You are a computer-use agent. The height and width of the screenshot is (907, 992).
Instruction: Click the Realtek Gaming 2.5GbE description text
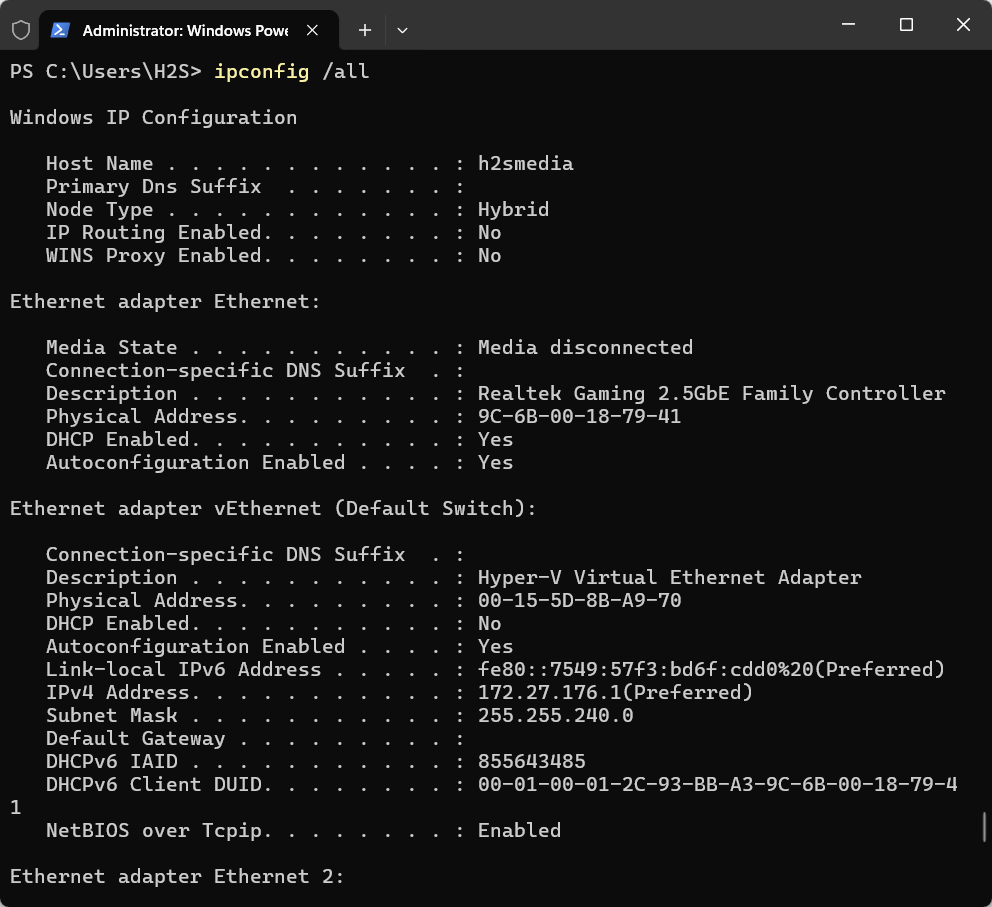point(710,393)
